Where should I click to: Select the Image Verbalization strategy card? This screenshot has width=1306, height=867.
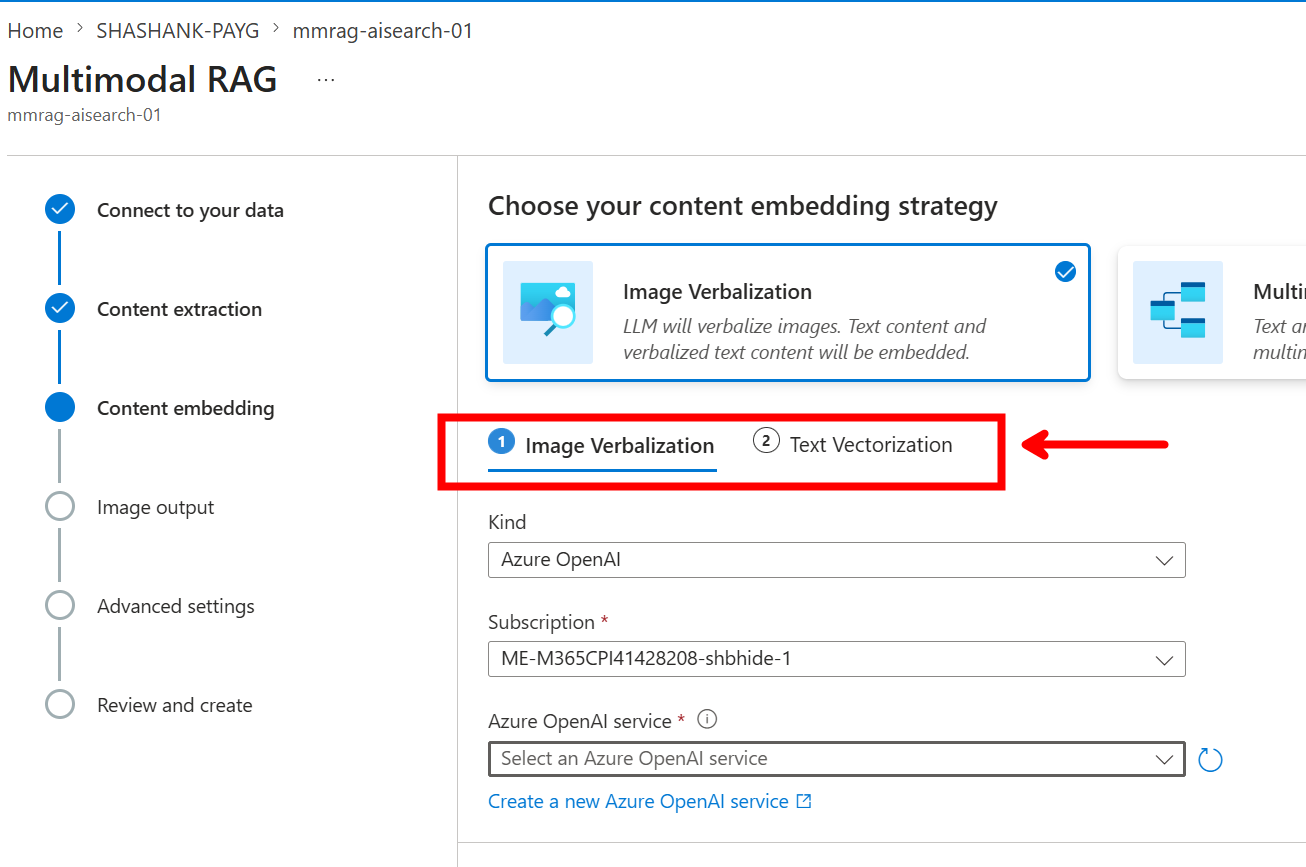[x=788, y=313]
